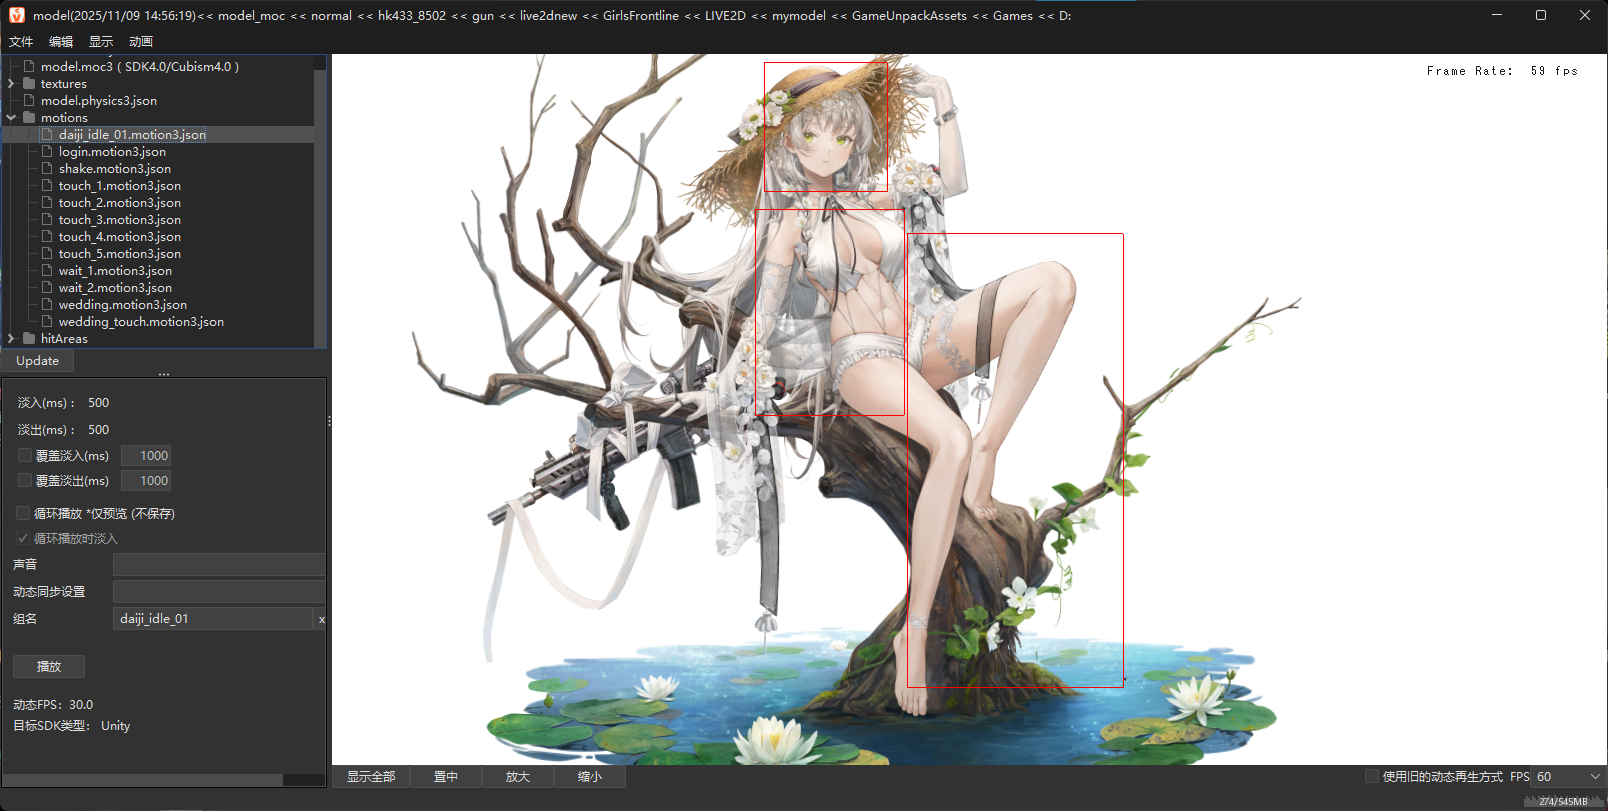Click the memory usage 274/545MB indicator
1608x811 pixels.
pos(1563,801)
